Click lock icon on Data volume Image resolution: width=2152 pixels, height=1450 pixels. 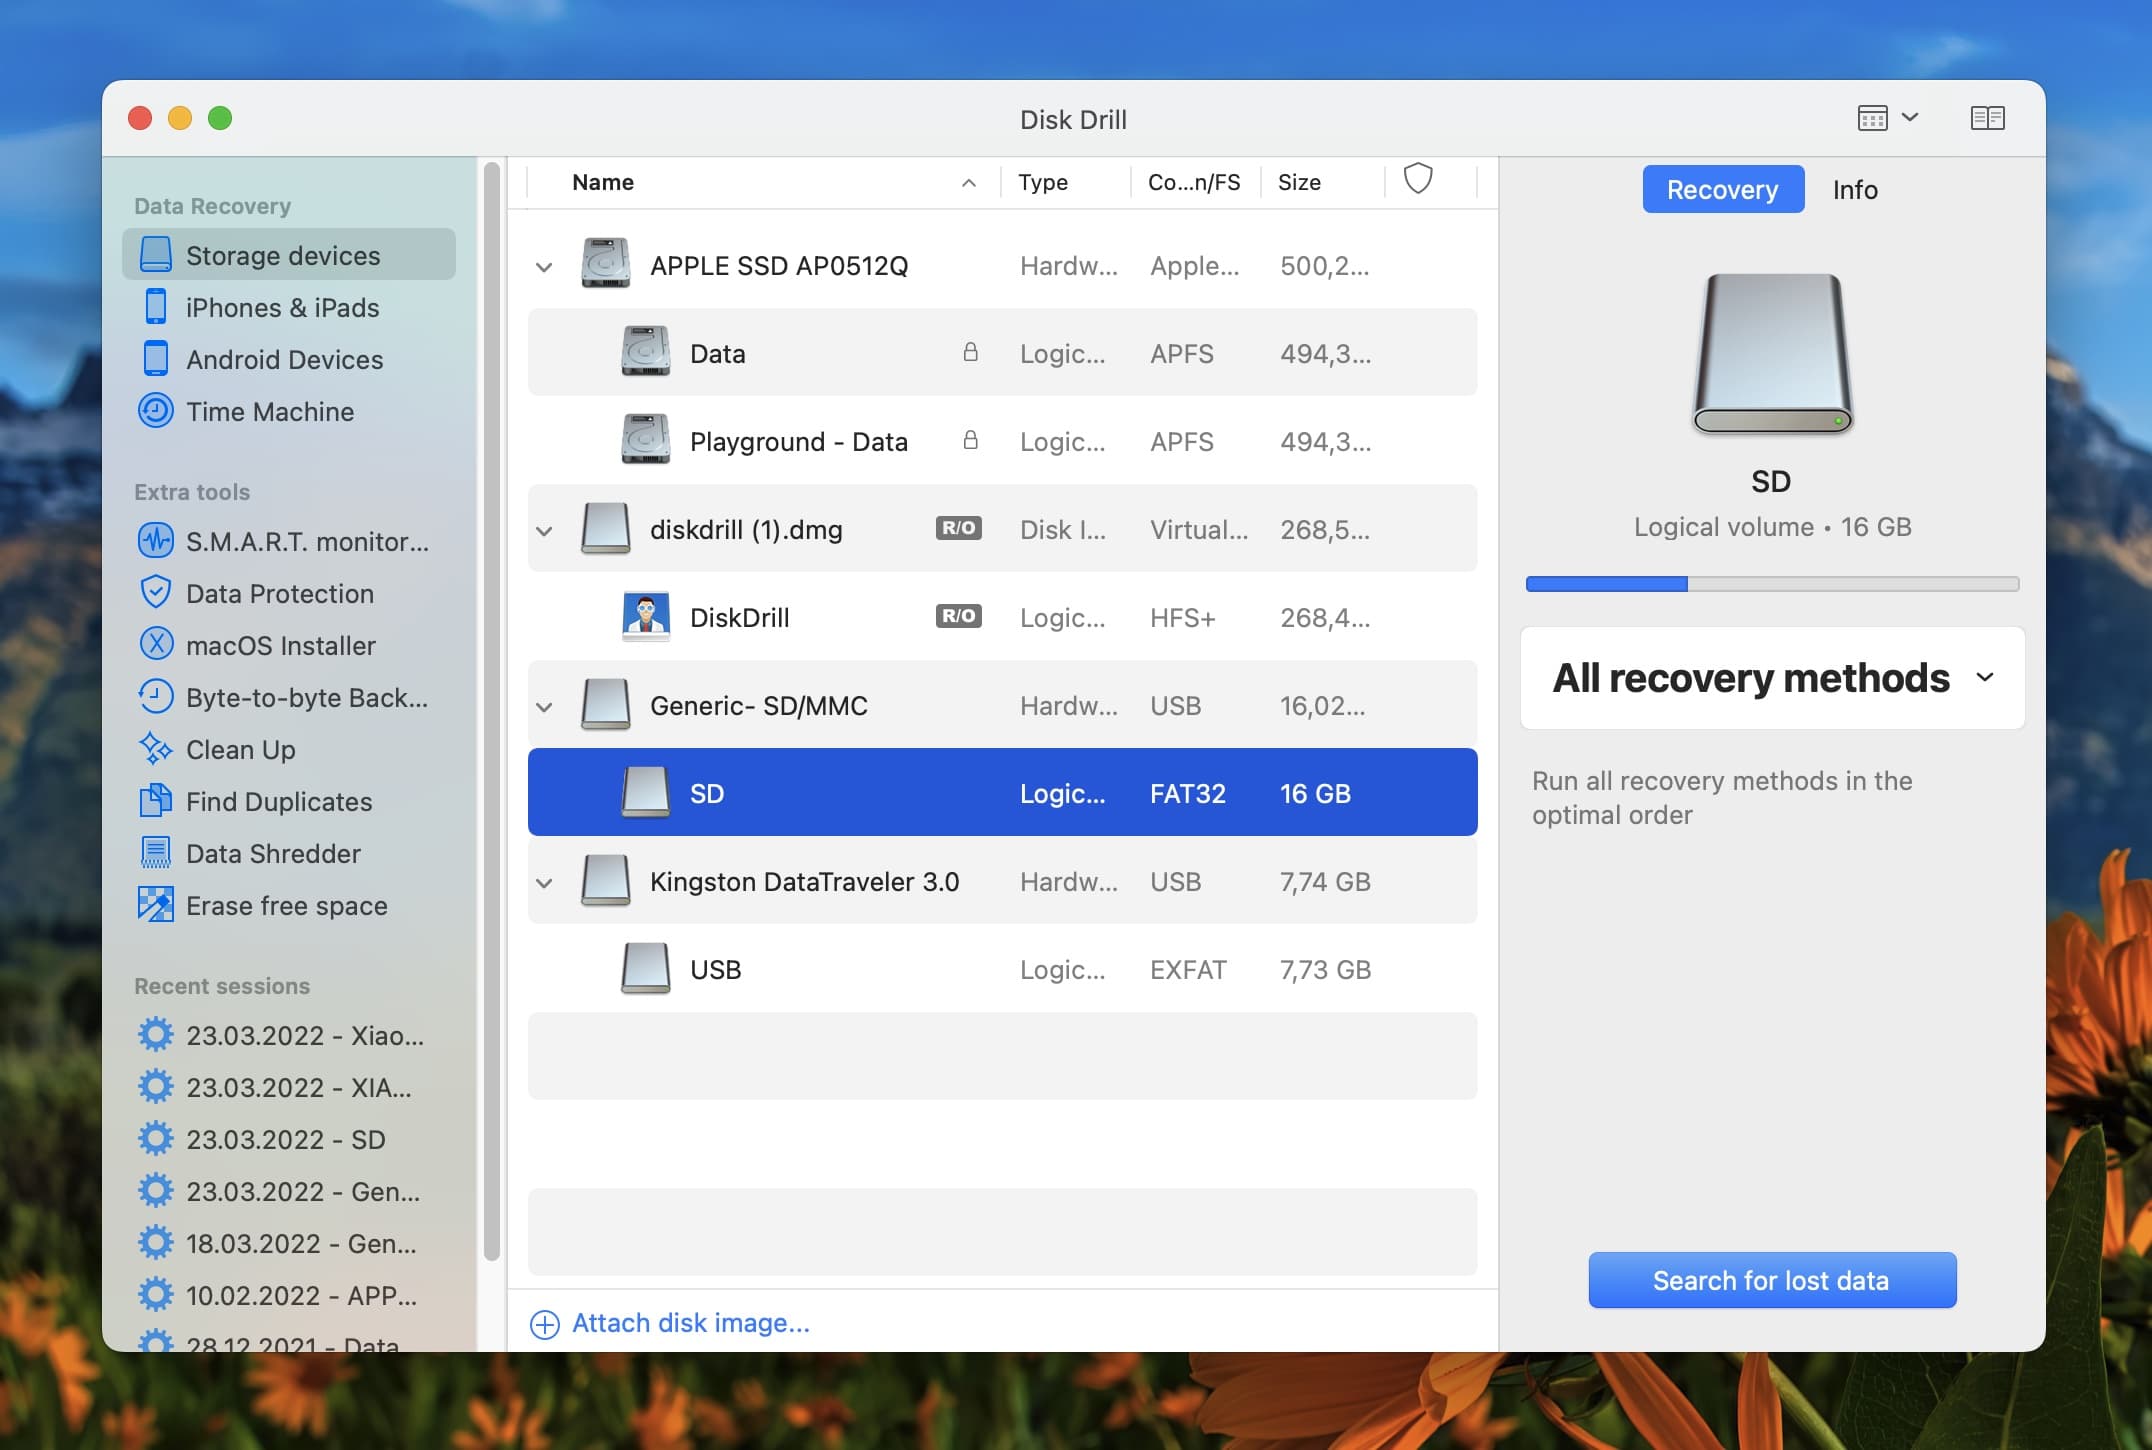coord(970,352)
